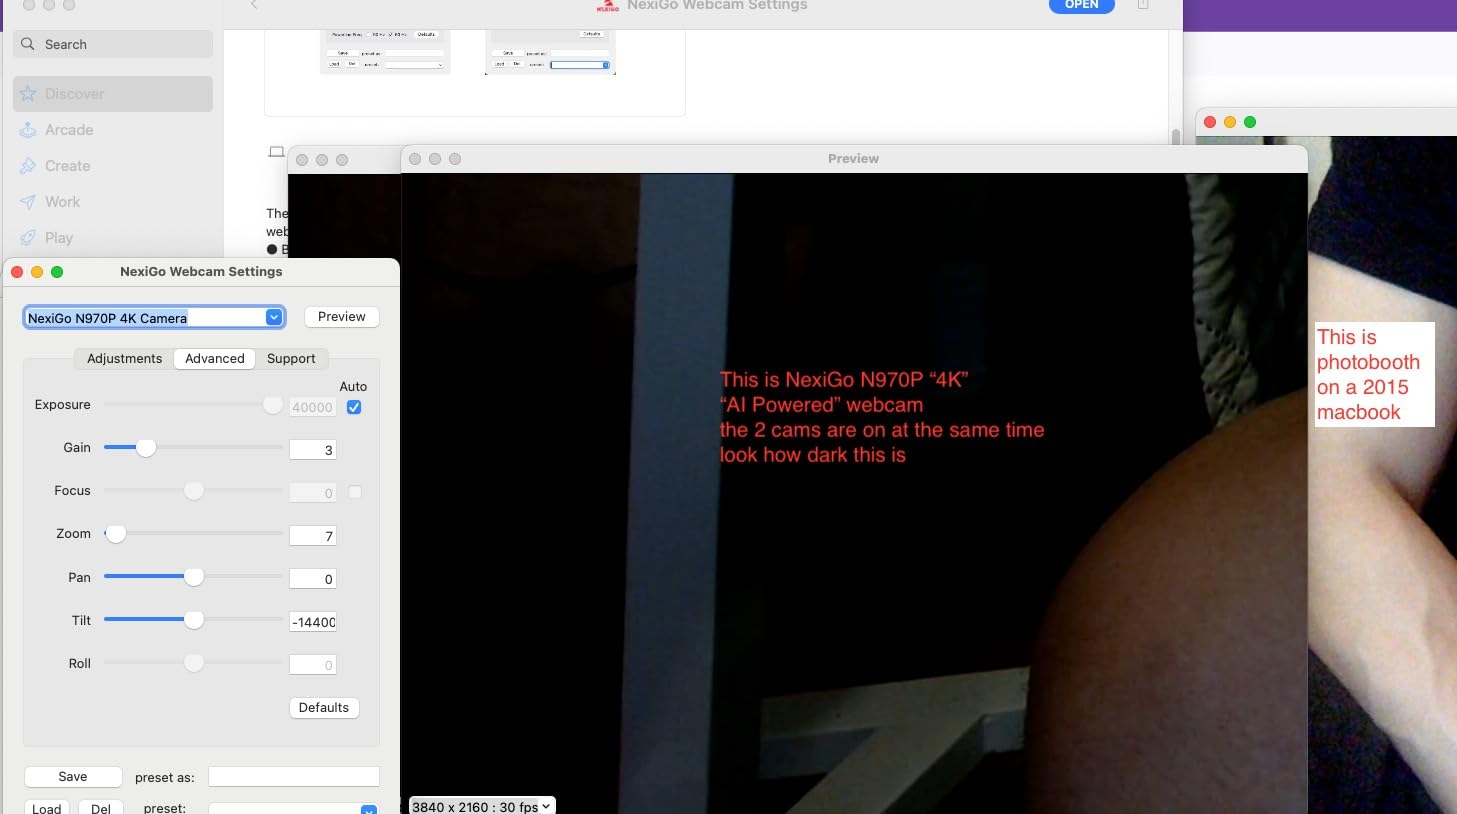Switch to the Adjustments tab
Screen dimensions: 1457x814
pos(124,359)
